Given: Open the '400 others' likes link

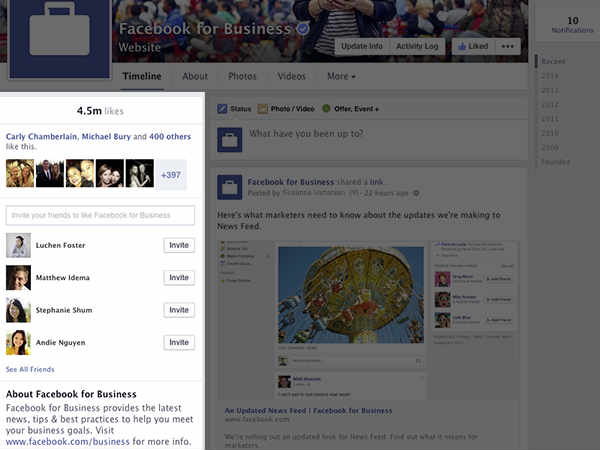Looking at the screenshot, I should click(170, 137).
